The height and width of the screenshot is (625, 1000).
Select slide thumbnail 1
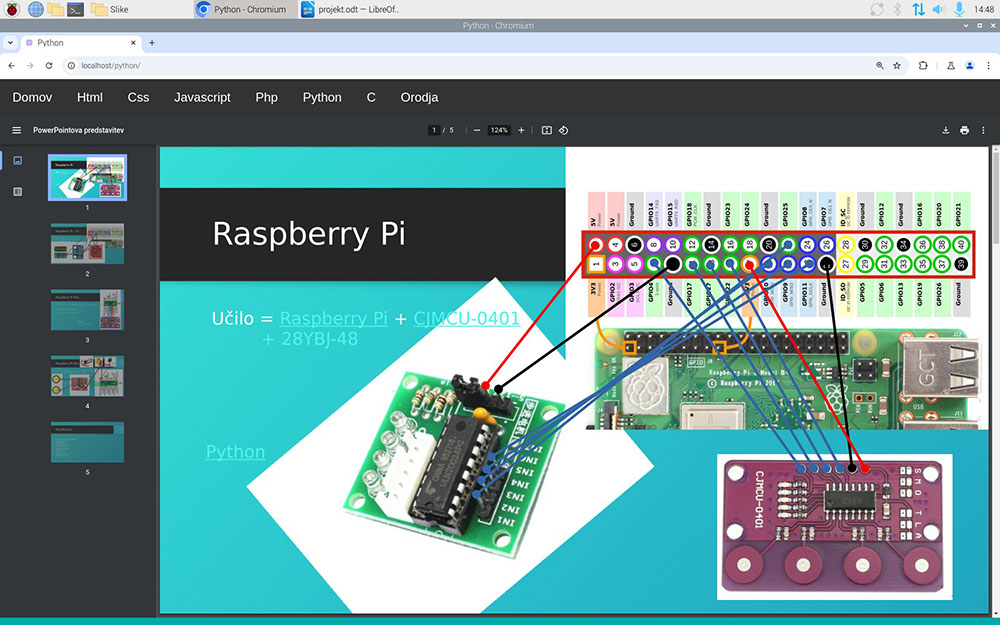[87, 177]
